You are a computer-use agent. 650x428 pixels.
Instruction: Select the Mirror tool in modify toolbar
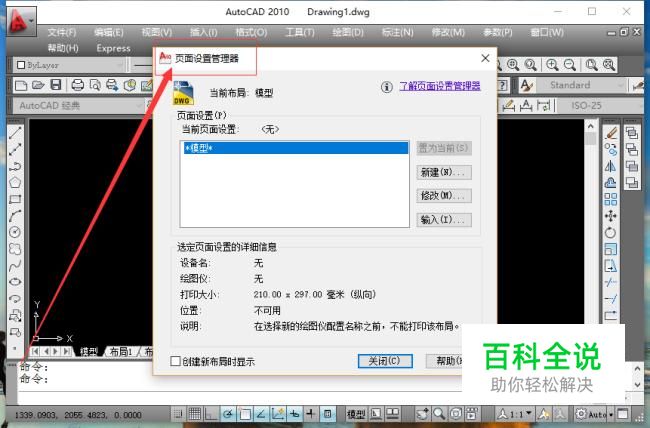pos(611,166)
